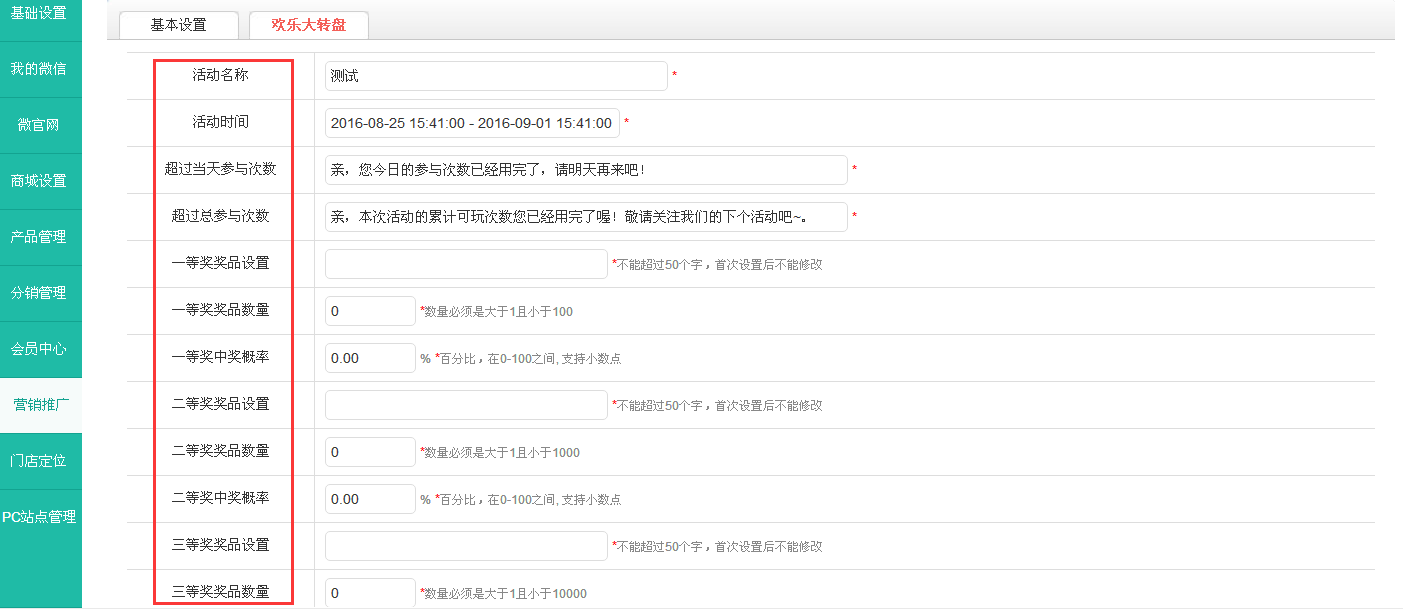Go to 微官网 in the sidebar
This screenshot has width=1403, height=609.
tap(40, 125)
